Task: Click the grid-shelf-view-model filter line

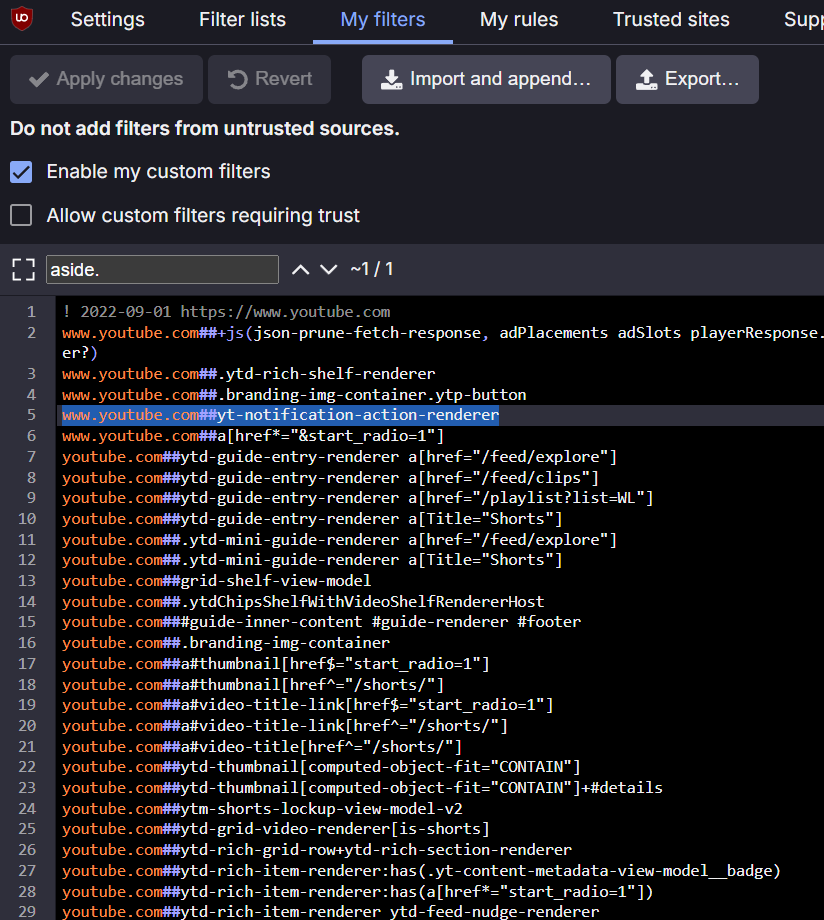Action: click(x=217, y=581)
